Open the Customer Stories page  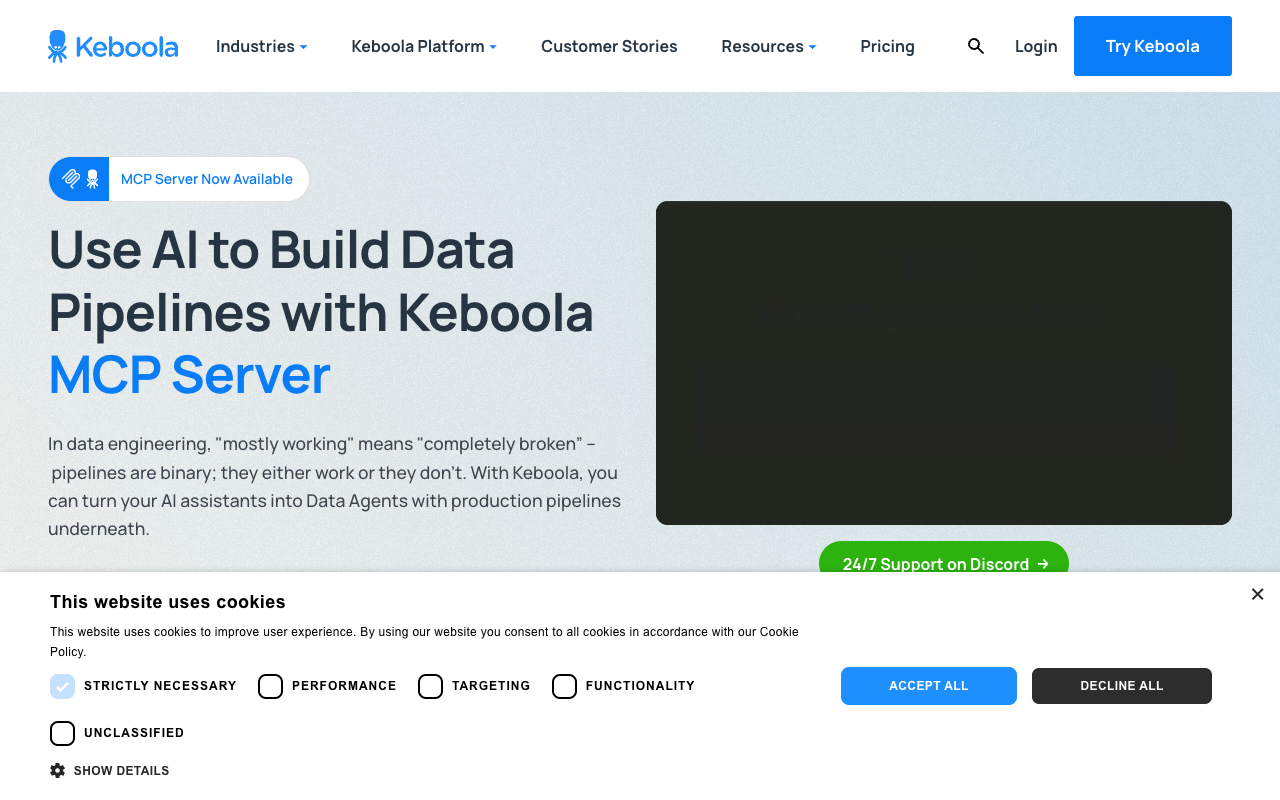point(609,46)
